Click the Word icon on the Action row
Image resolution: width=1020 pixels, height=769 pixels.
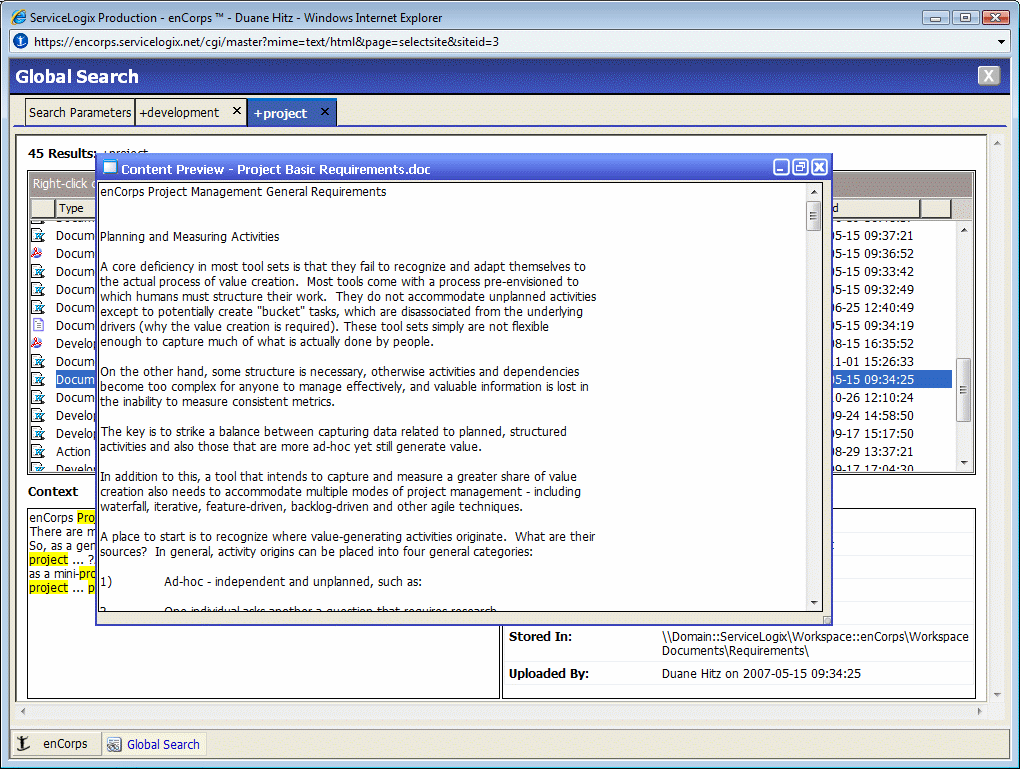coord(39,452)
